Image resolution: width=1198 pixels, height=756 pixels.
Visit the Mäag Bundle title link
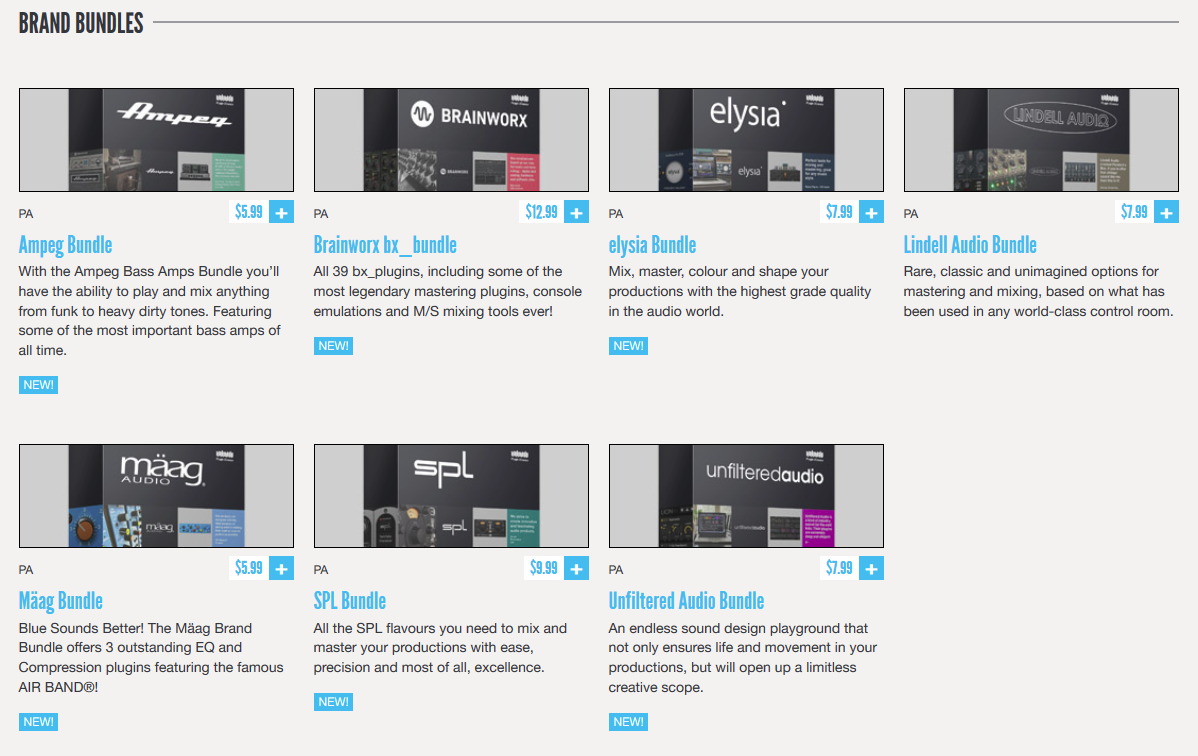[60, 601]
